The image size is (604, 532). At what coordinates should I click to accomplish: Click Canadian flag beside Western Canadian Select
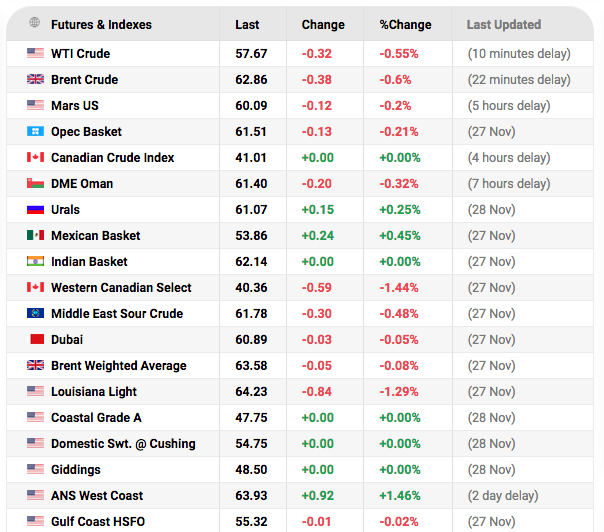[35, 287]
